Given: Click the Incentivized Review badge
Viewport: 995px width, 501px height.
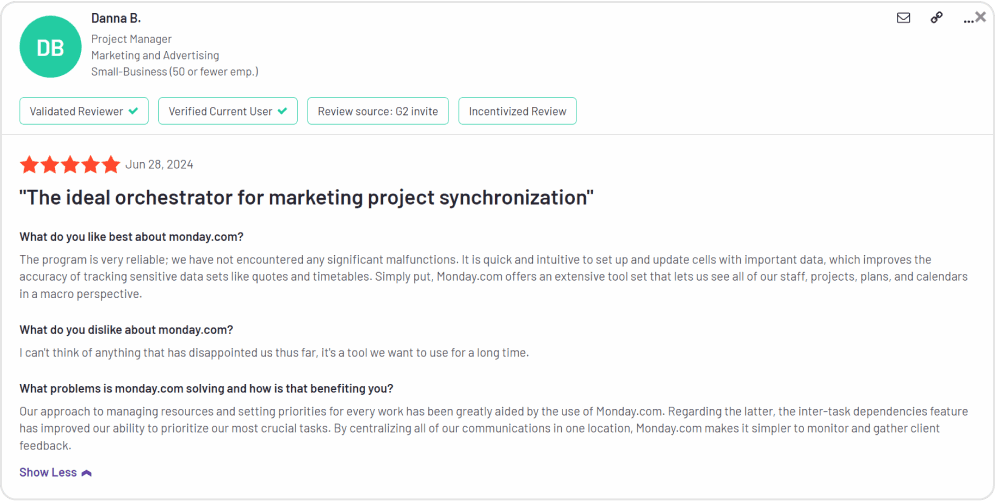Looking at the screenshot, I should [x=517, y=111].
